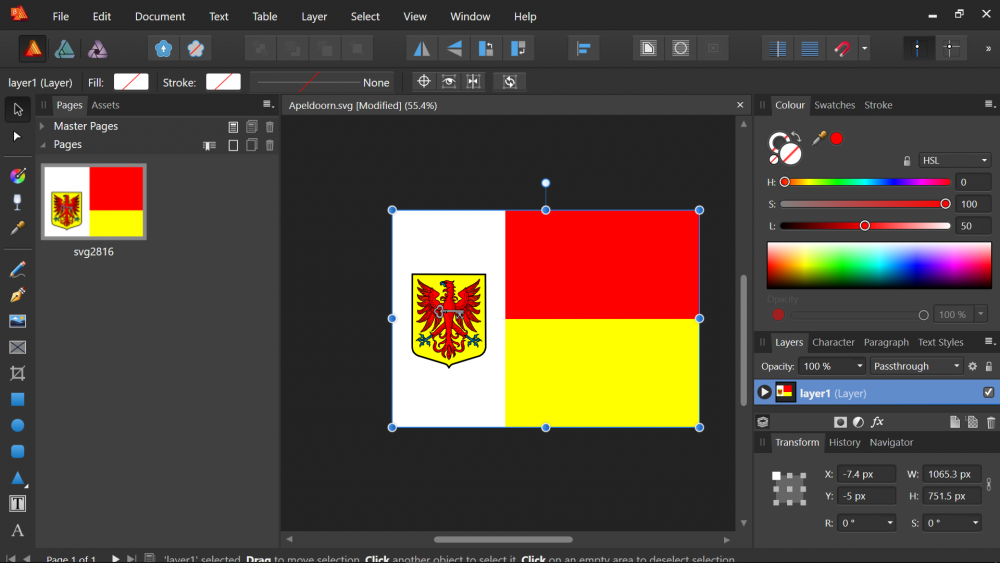Toggle the snapping magnet icon

(842, 48)
